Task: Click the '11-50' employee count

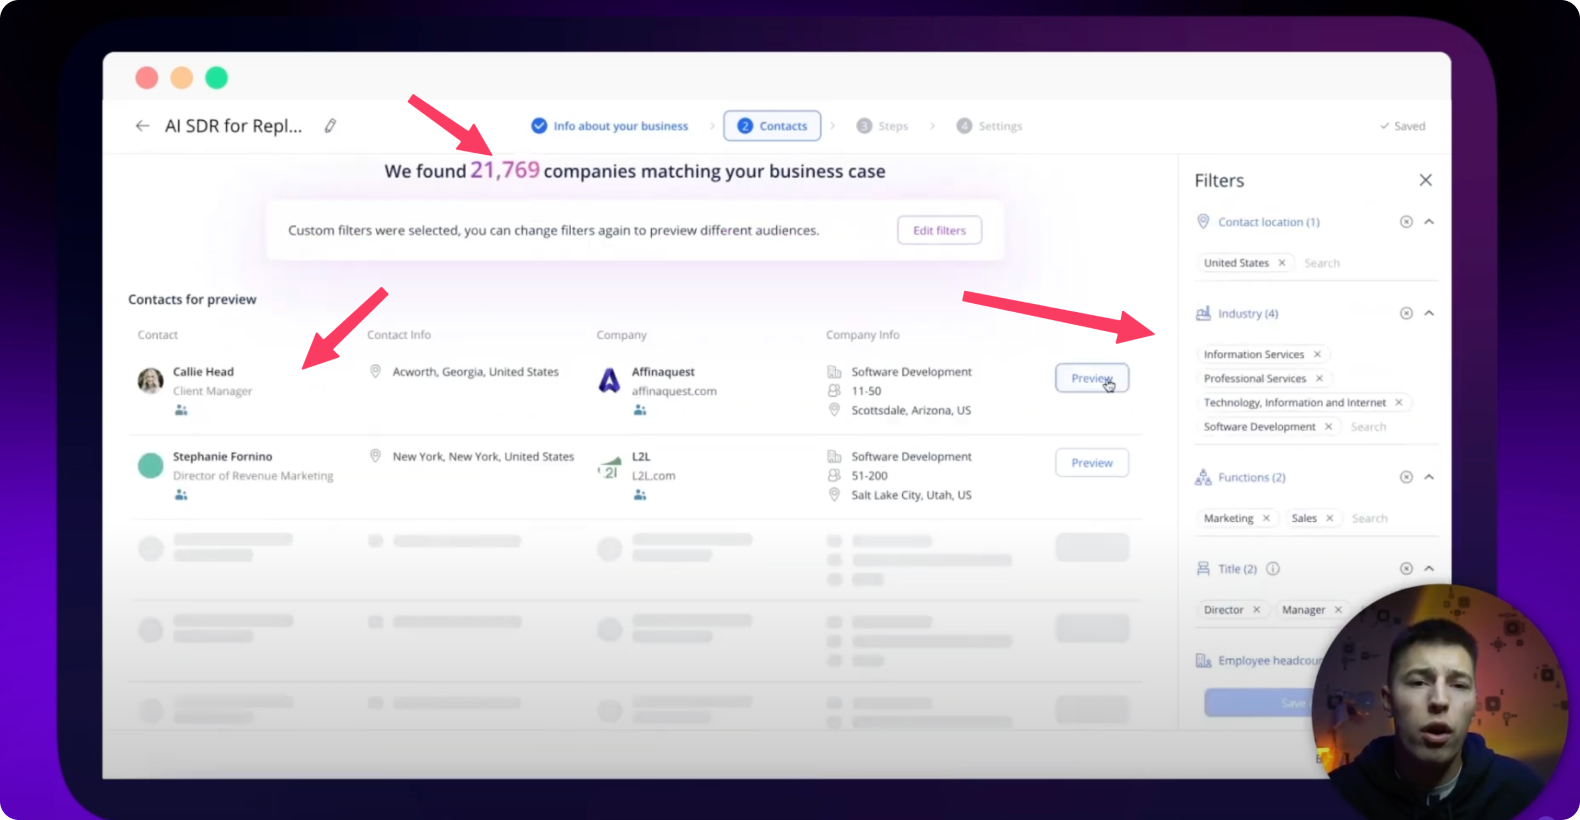Action: 866,391
